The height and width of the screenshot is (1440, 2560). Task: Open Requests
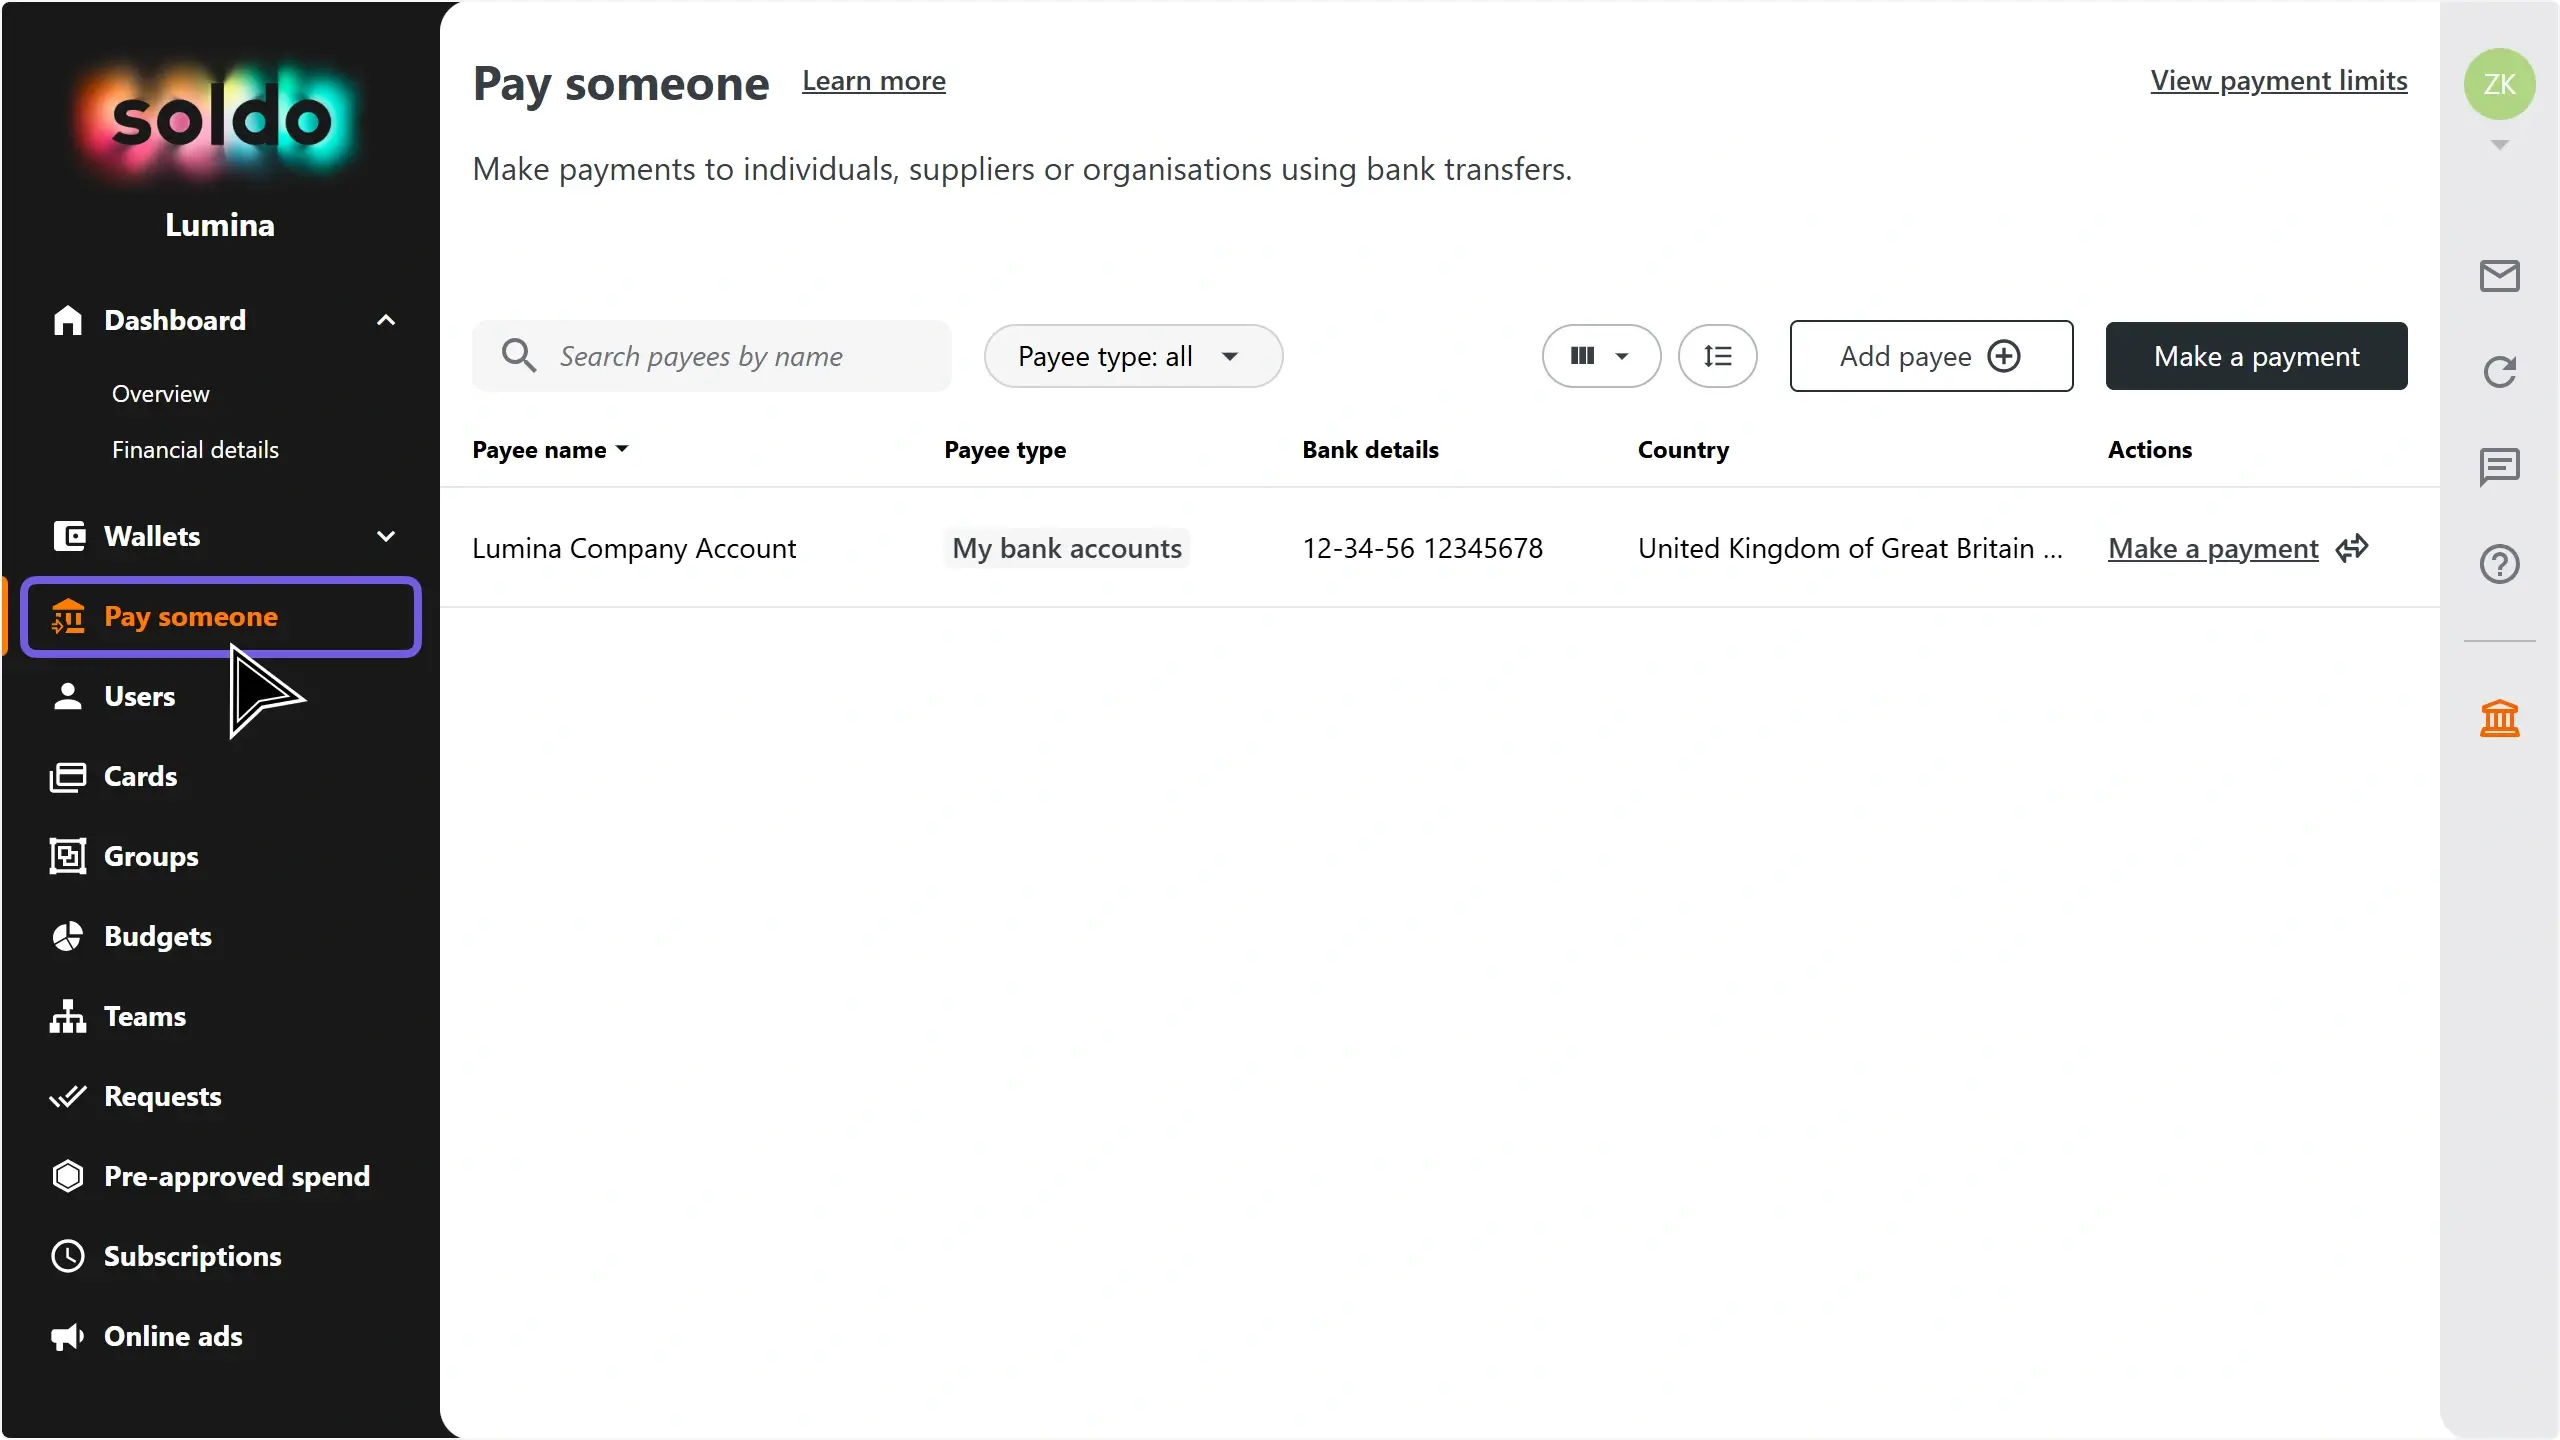click(x=163, y=1097)
